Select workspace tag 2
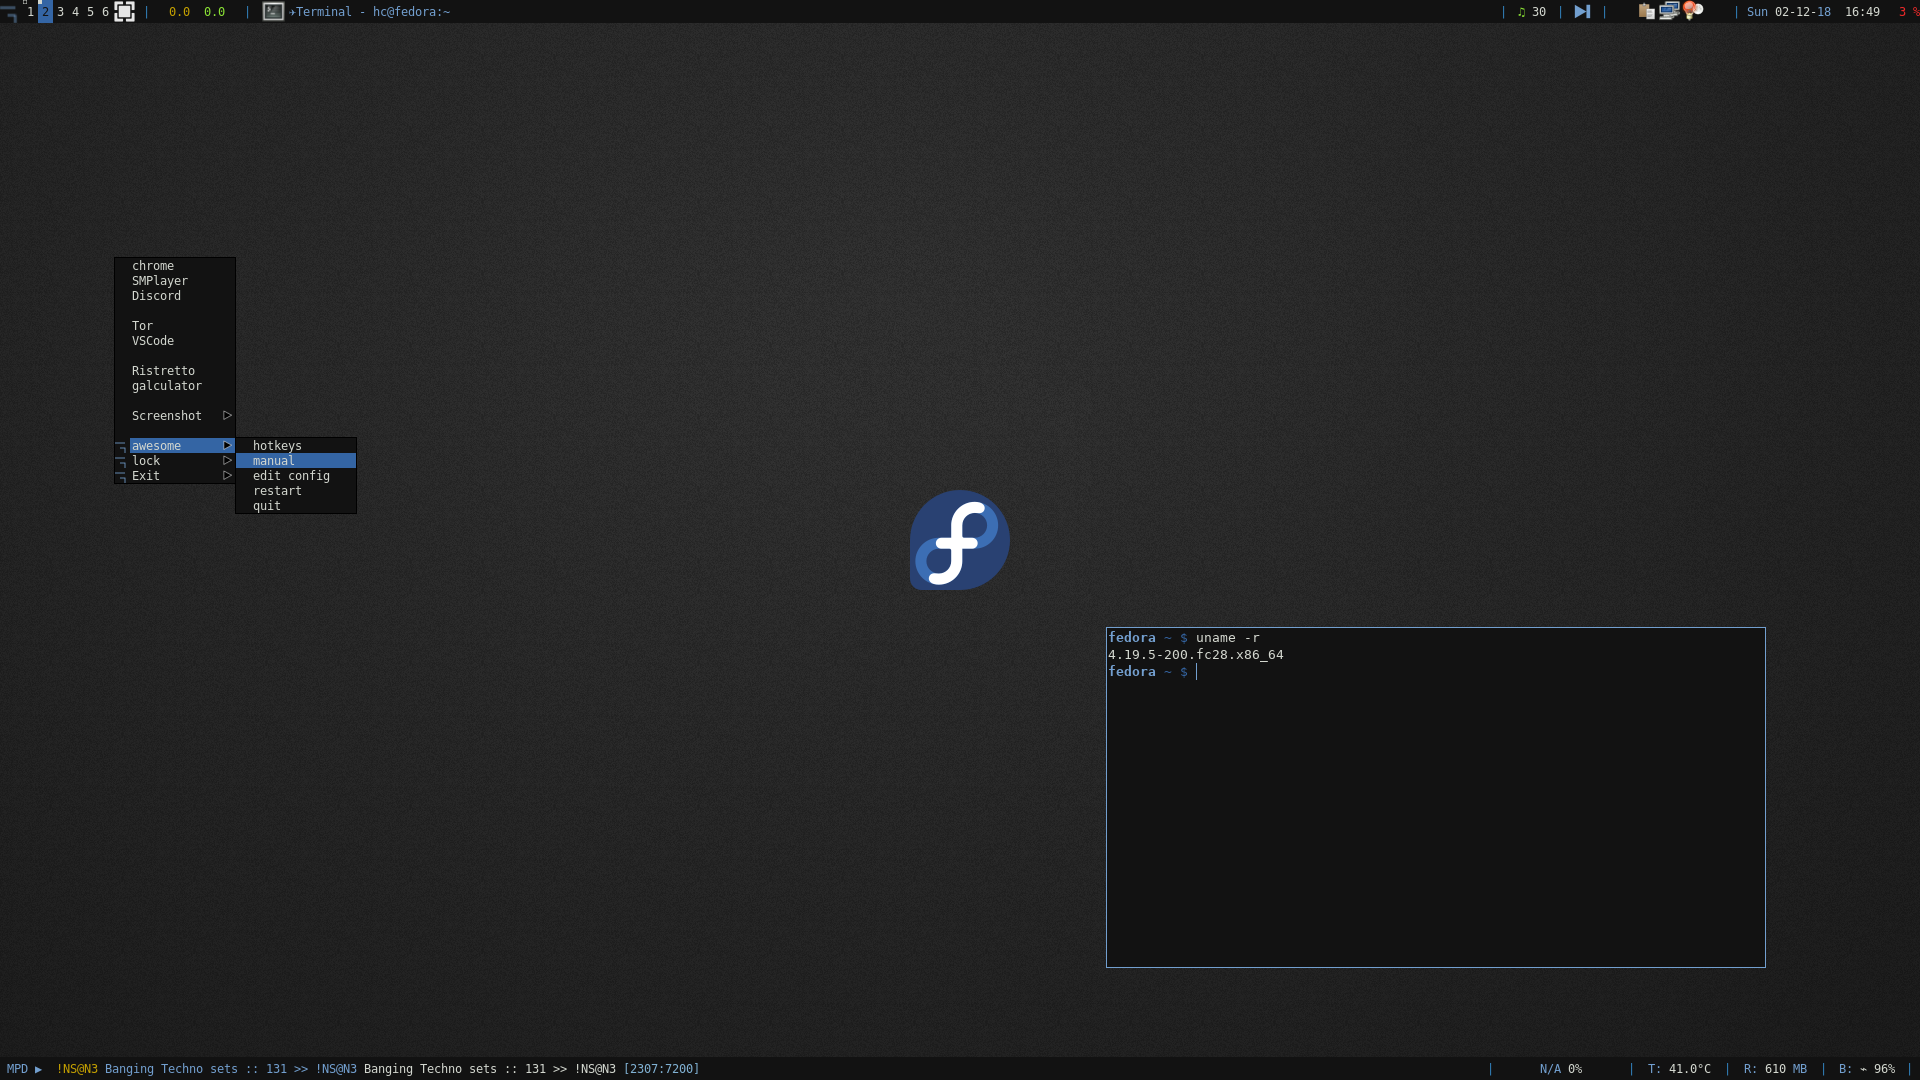The height and width of the screenshot is (1080, 1920). [x=45, y=12]
